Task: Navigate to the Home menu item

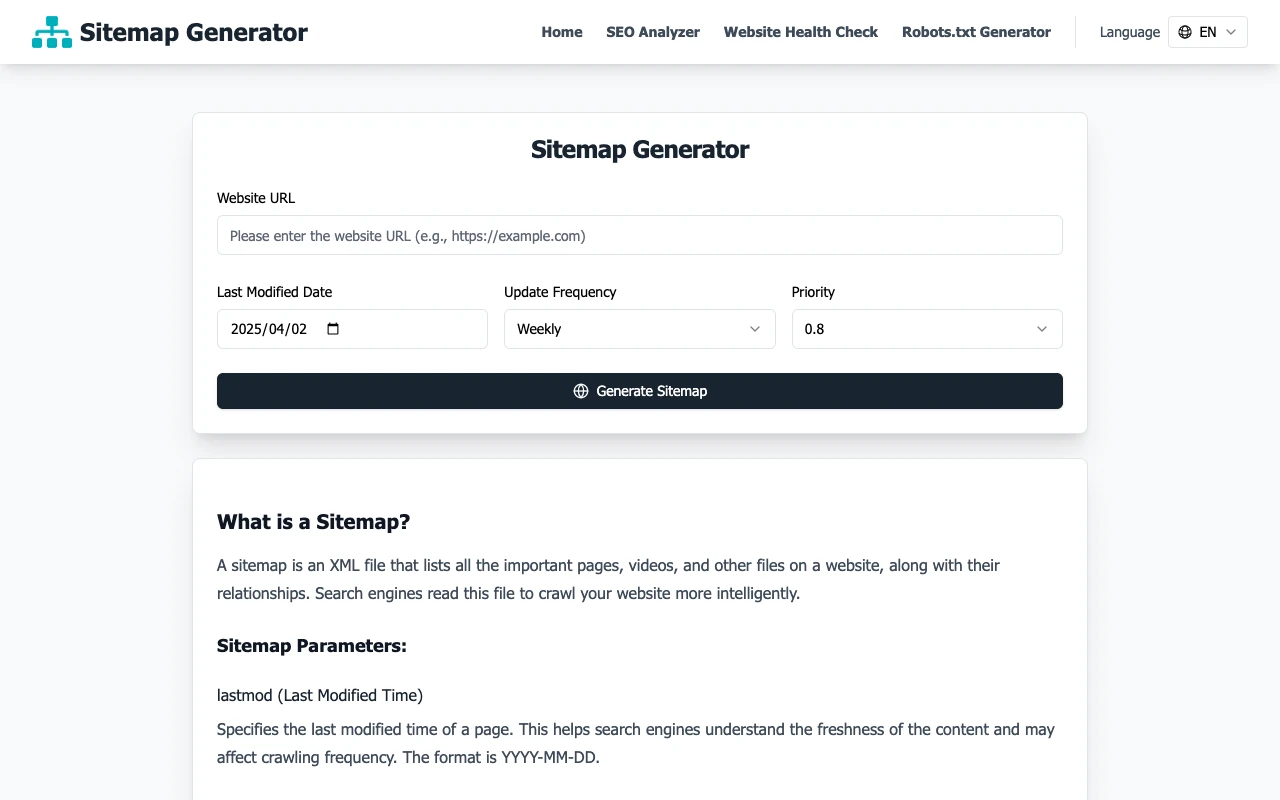Action: [561, 32]
